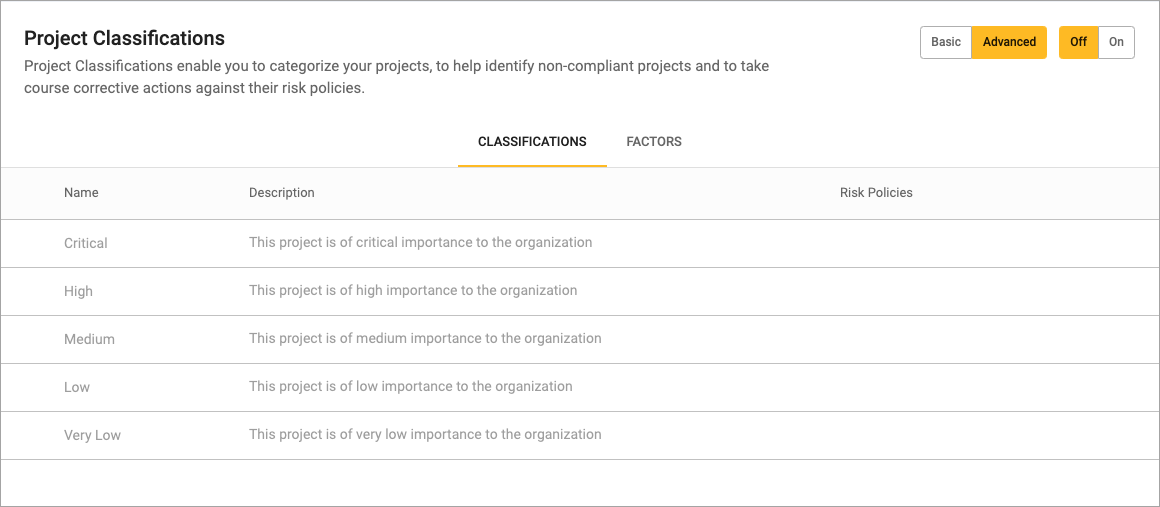Switch to Basic mode

coord(945,42)
